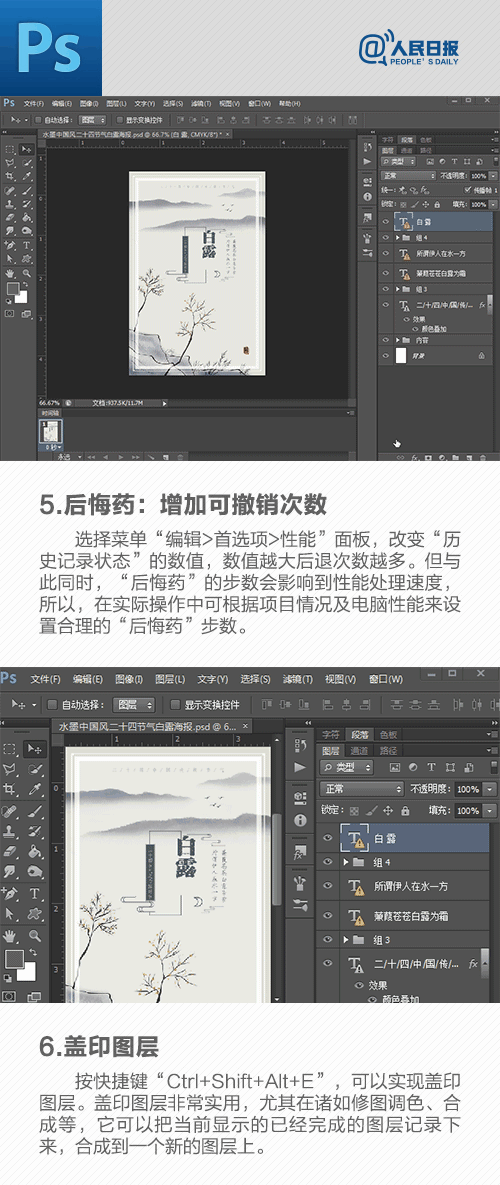Viewport: 500px width, 1185px height.
Task: Expand 内容 group in upper layers panel
Action: (399, 340)
